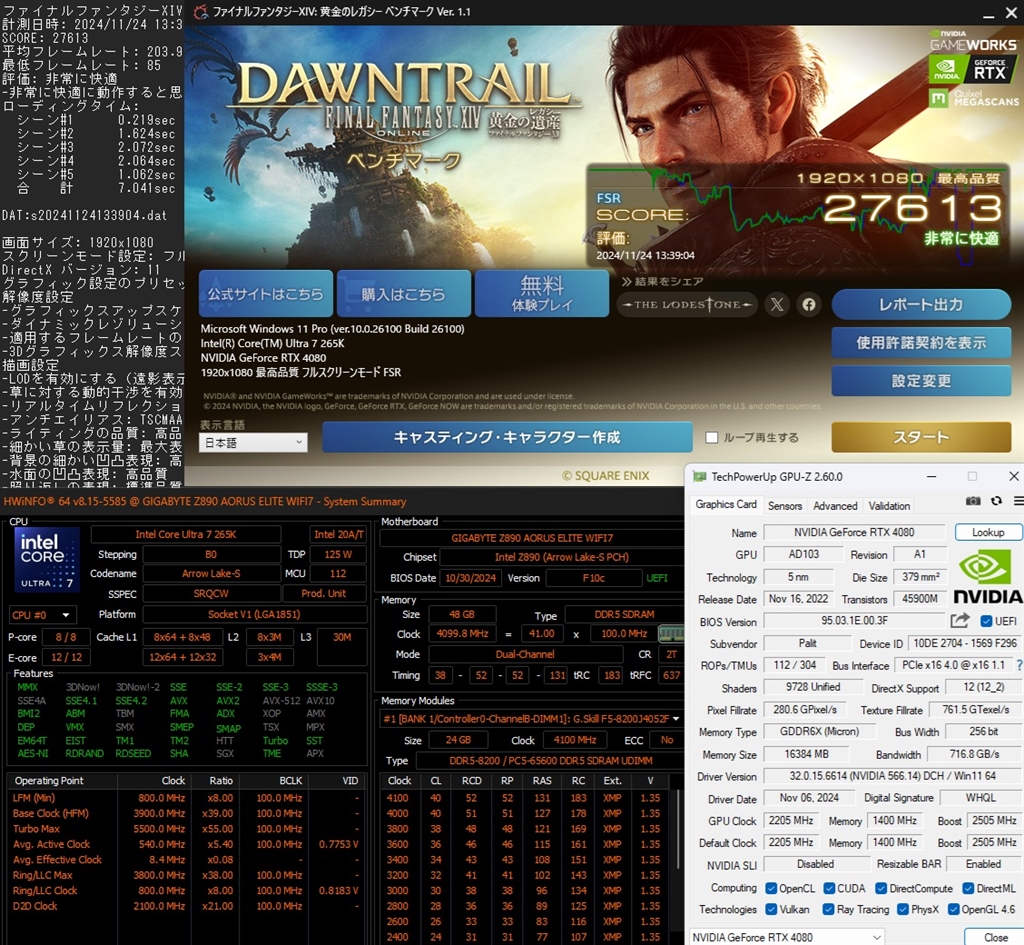The width and height of the screenshot is (1024, 945).
Task: Switch to the Graphics Card tab
Action: point(726,504)
